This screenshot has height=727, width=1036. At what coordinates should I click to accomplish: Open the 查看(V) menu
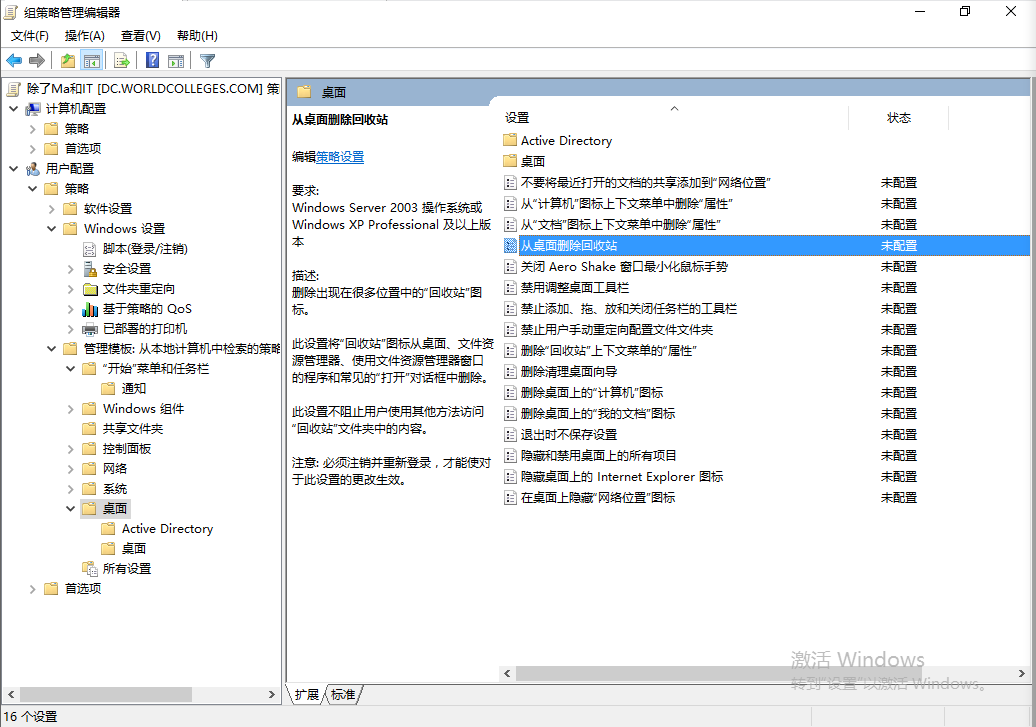[x=141, y=36]
